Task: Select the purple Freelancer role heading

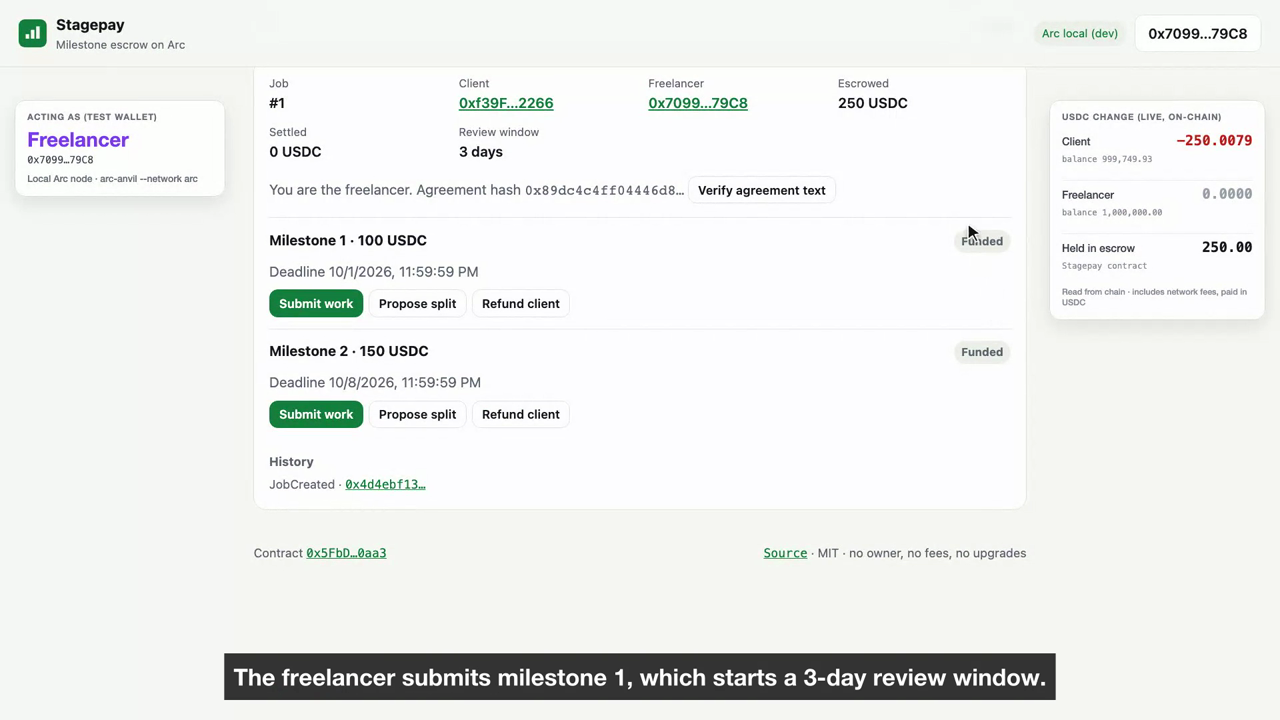Action: (78, 140)
